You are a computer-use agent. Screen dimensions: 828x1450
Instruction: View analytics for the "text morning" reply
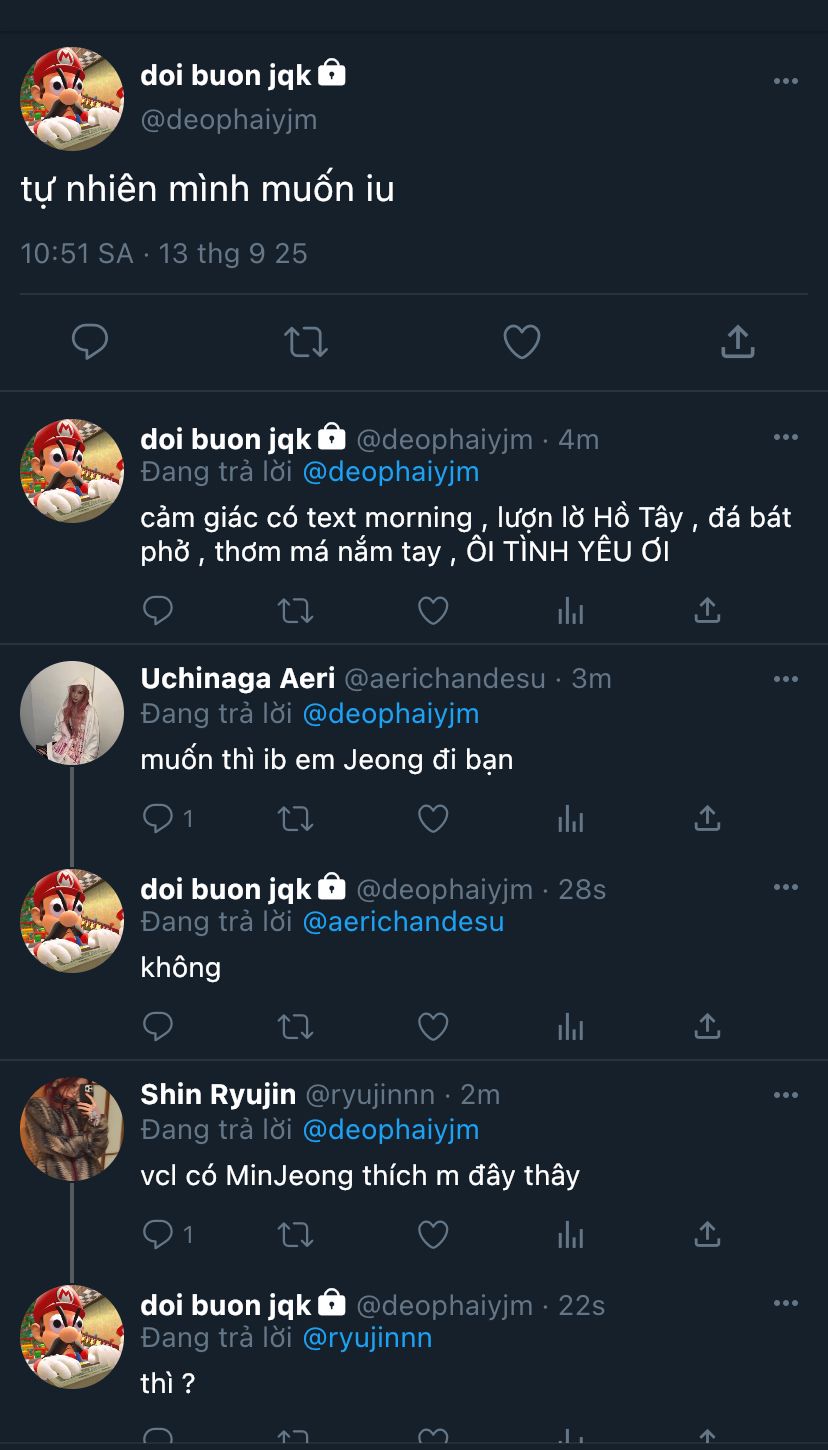[x=570, y=610]
